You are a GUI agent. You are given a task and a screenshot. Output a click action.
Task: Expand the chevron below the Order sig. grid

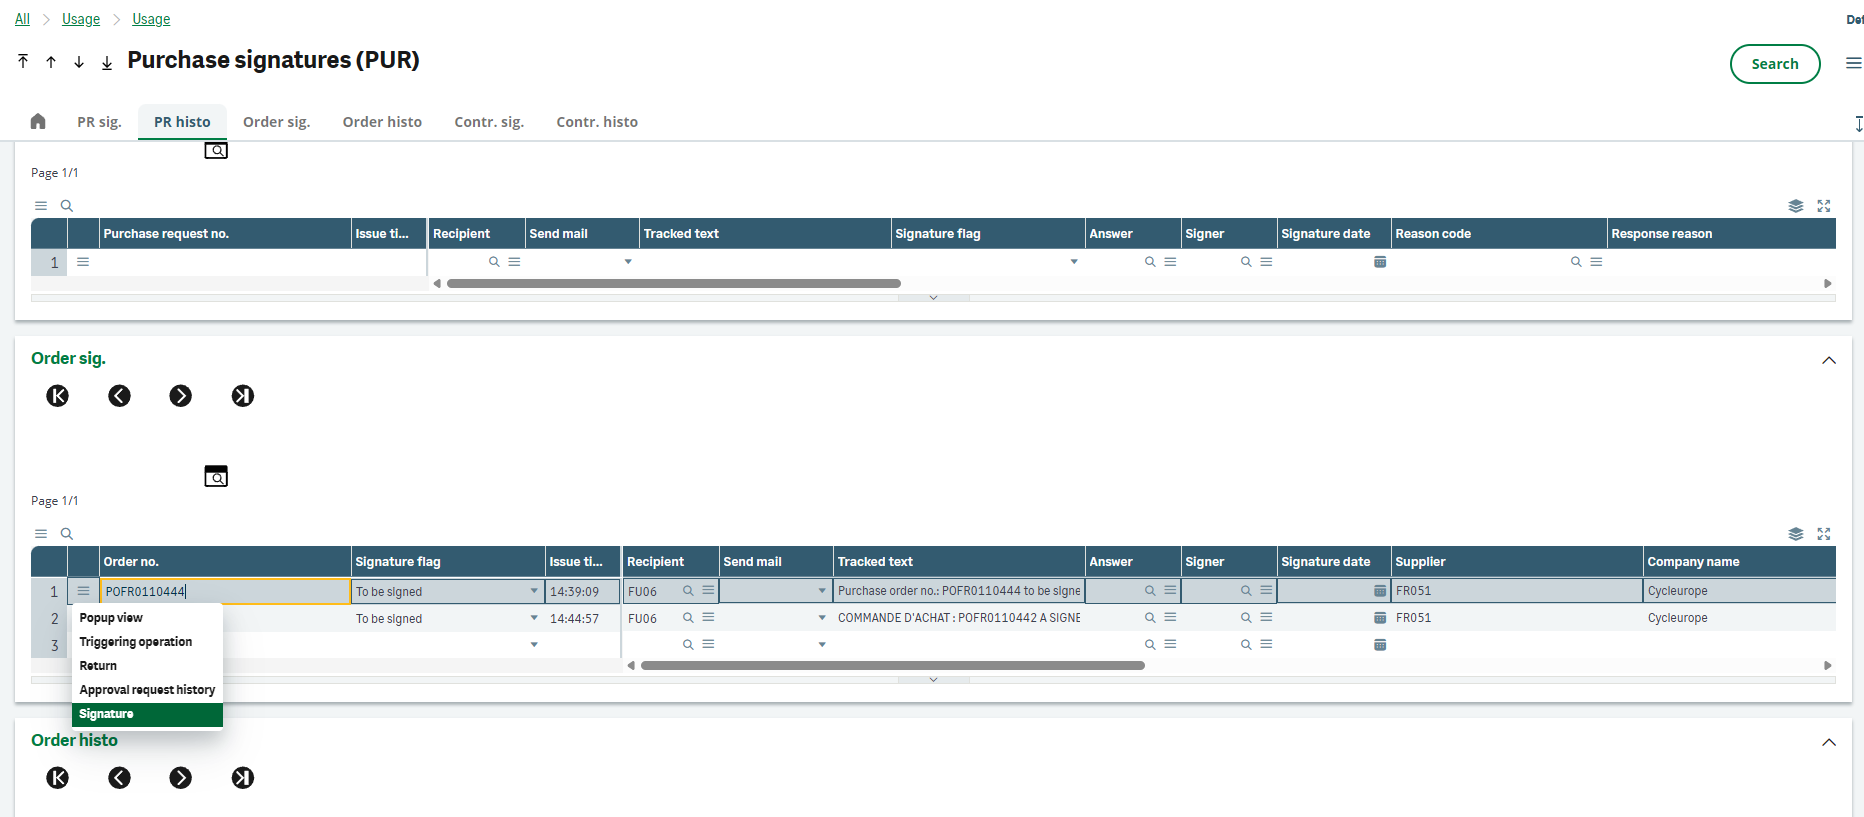click(933, 680)
